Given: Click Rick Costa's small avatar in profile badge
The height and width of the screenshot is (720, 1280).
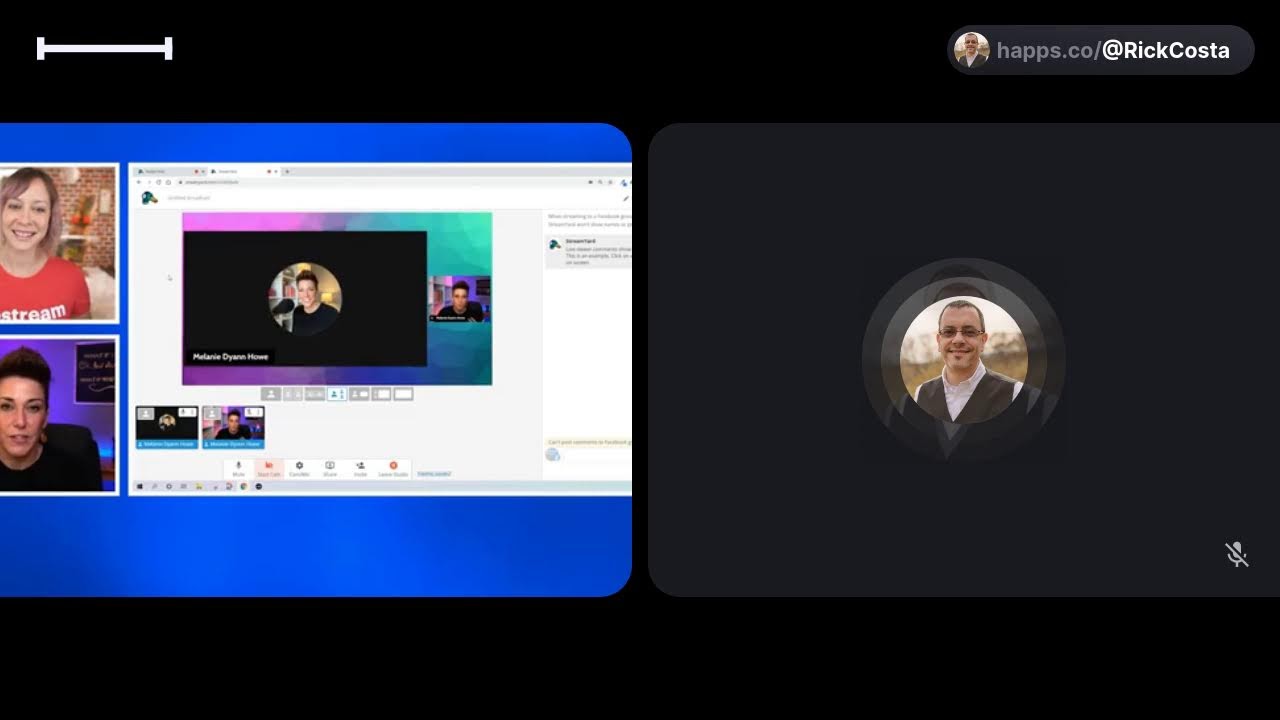Looking at the screenshot, I should coord(971,50).
